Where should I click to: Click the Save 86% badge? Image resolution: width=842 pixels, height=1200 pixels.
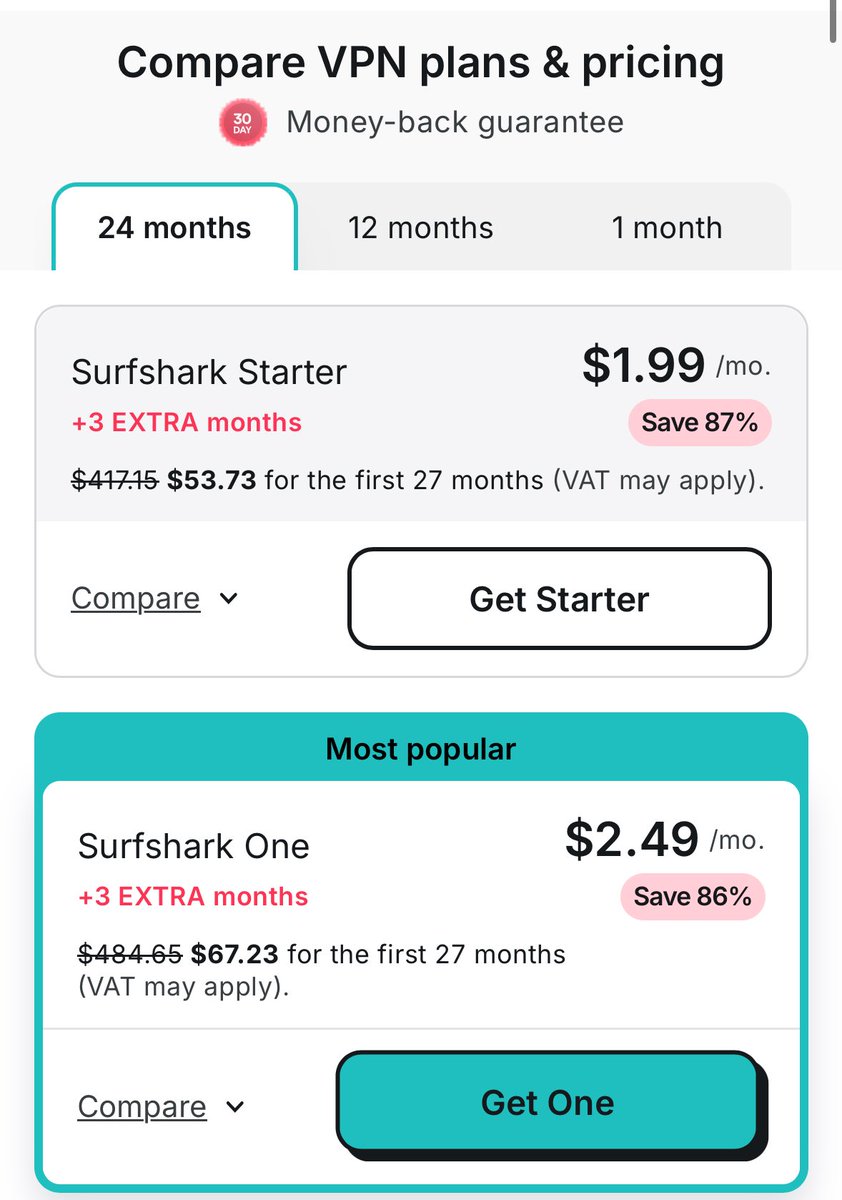coord(693,896)
